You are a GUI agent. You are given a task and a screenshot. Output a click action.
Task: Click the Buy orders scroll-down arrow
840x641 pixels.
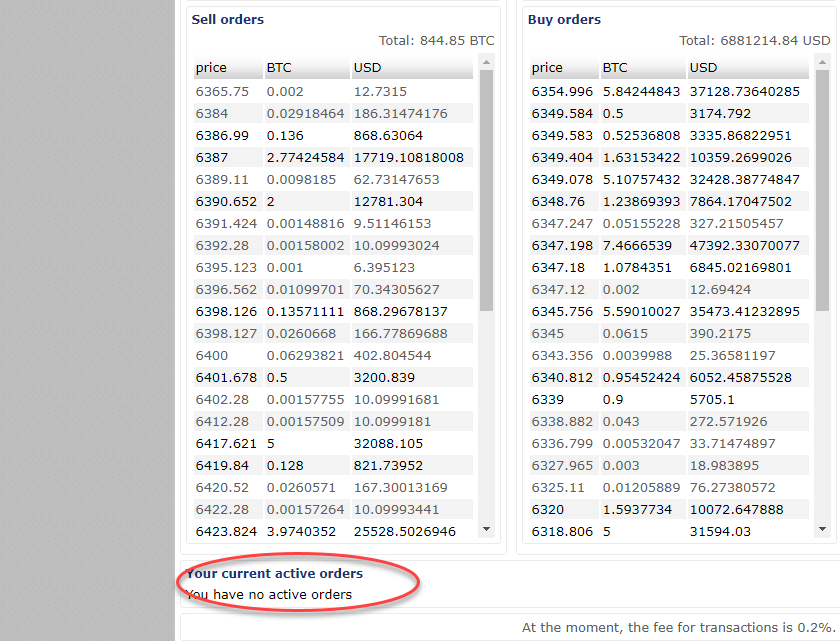(x=822, y=529)
